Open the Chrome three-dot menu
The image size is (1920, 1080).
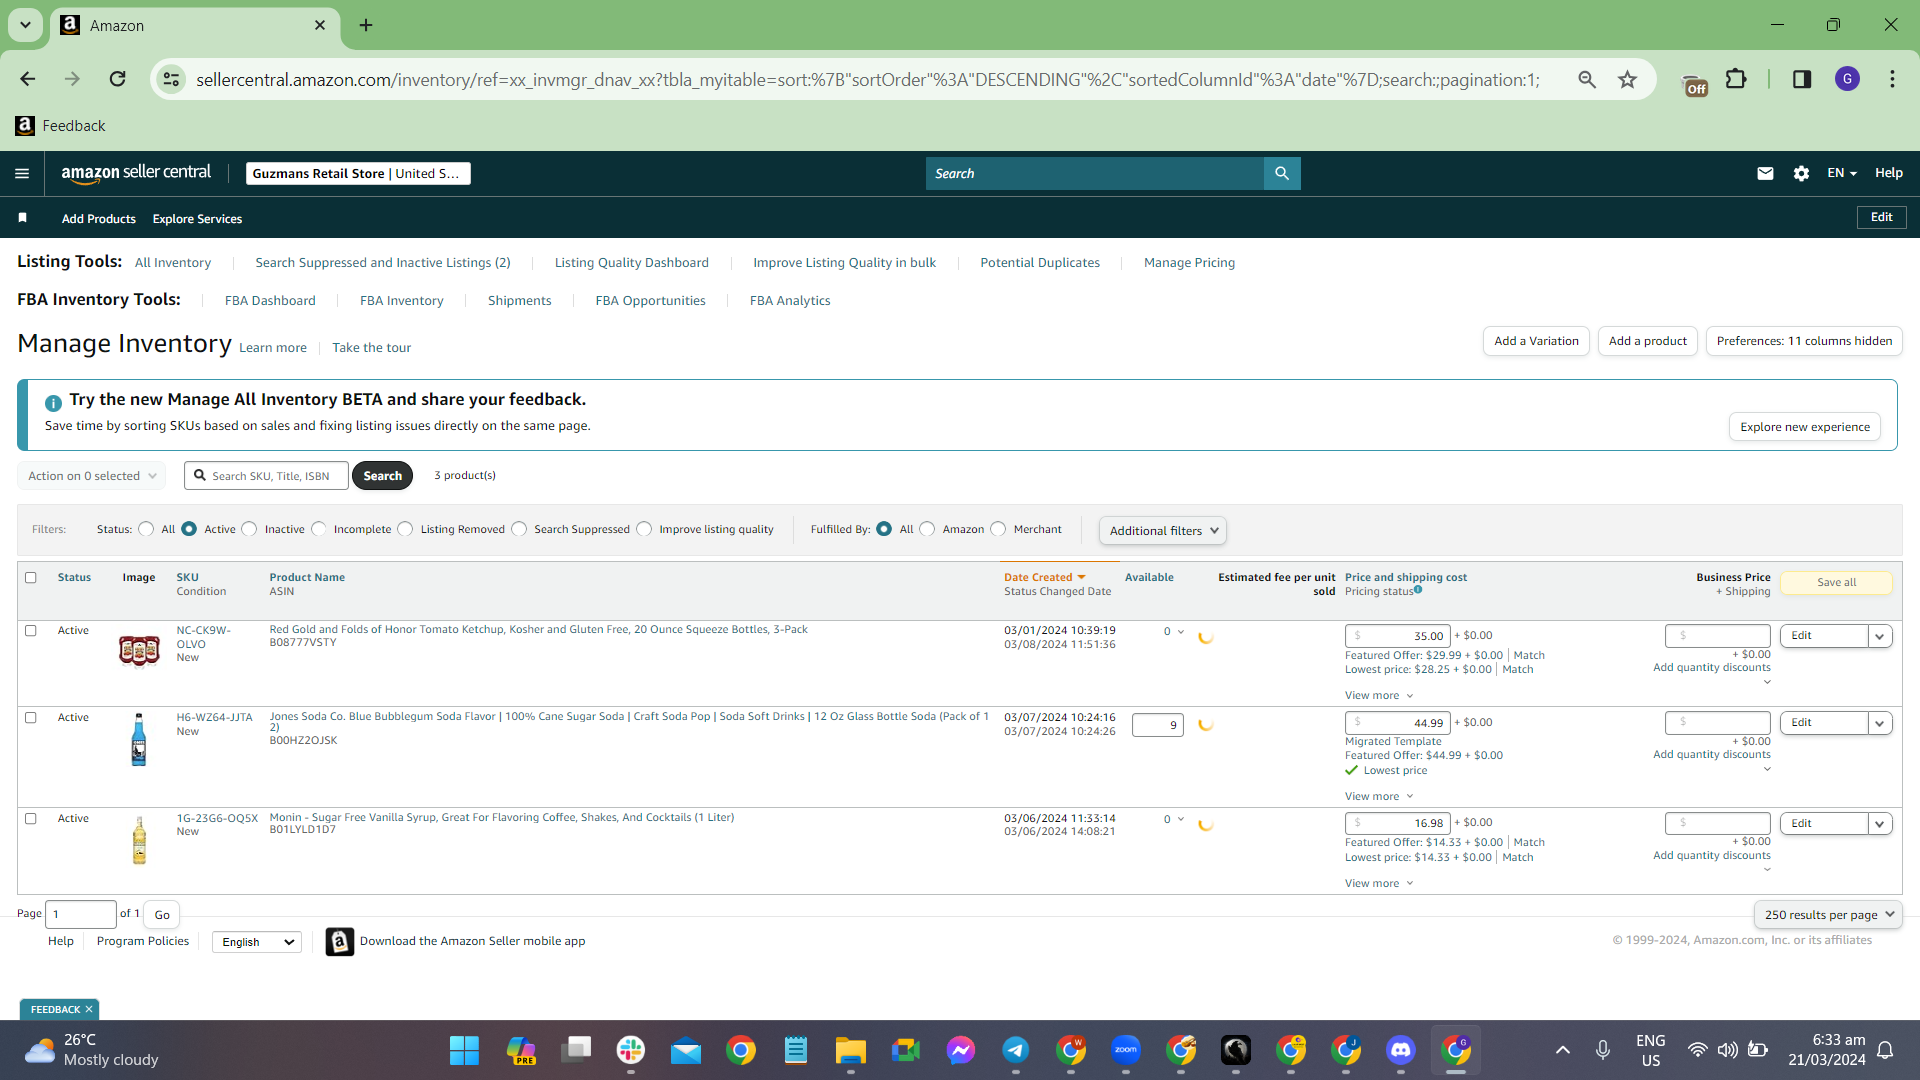pos(1892,79)
